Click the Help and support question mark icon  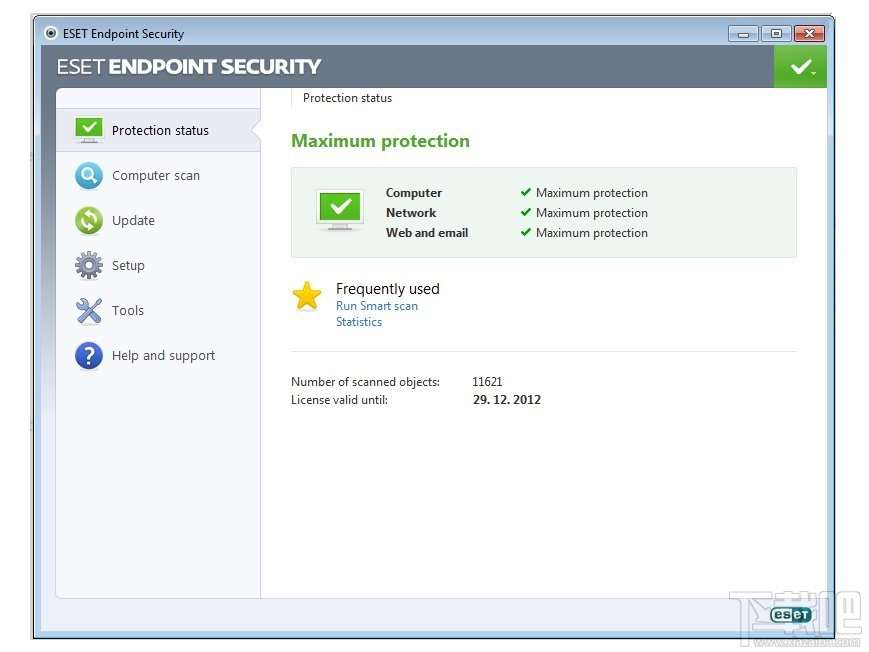point(88,355)
